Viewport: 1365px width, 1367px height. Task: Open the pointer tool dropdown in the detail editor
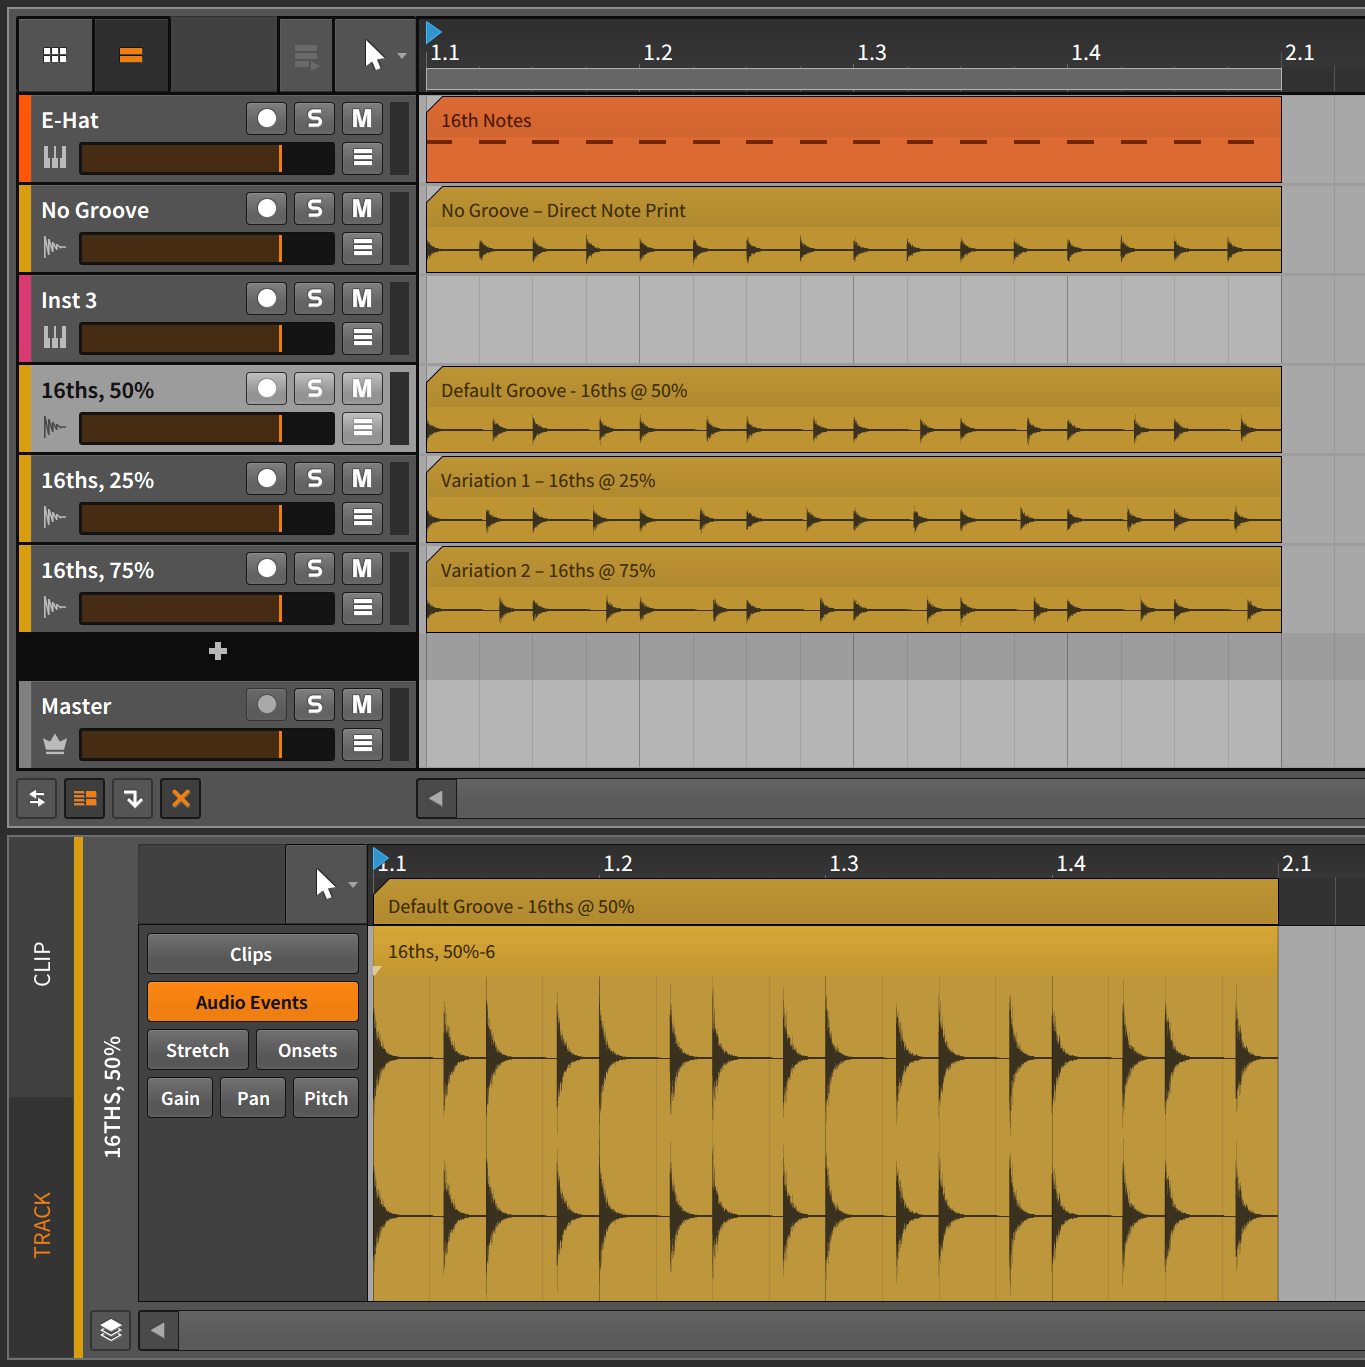(x=352, y=884)
